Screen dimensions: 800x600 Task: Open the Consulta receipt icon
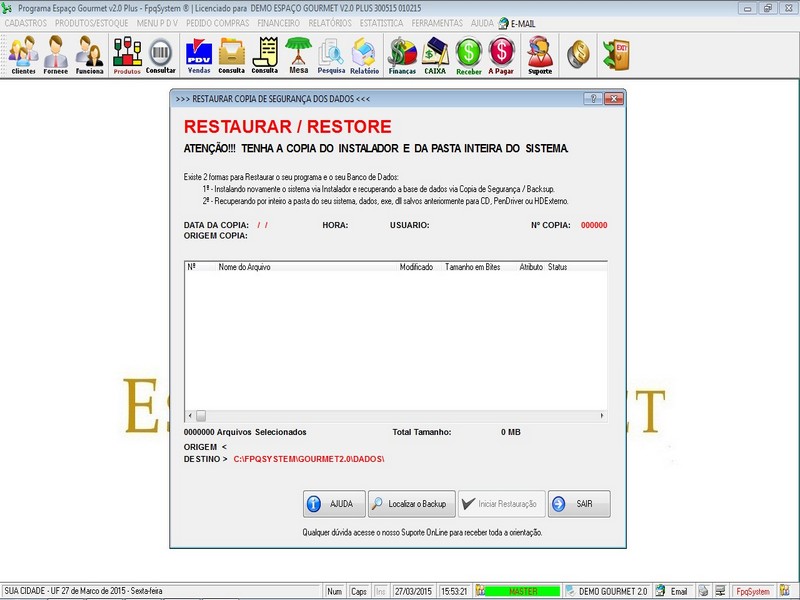[265, 55]
